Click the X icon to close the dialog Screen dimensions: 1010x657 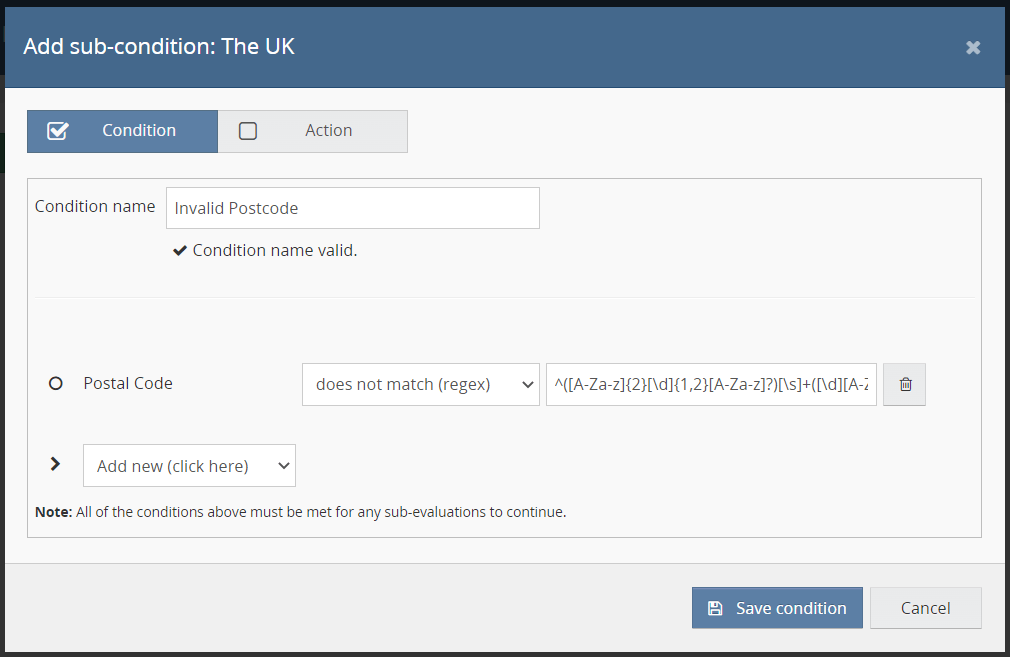point(972,46)
